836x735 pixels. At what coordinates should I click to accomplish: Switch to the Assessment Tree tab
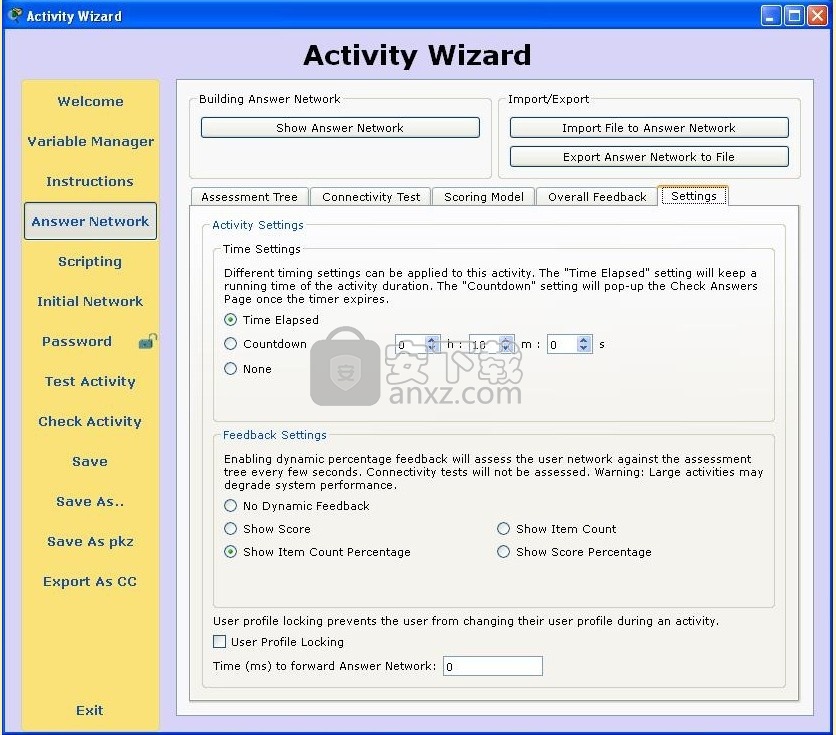tap(250, 197)
